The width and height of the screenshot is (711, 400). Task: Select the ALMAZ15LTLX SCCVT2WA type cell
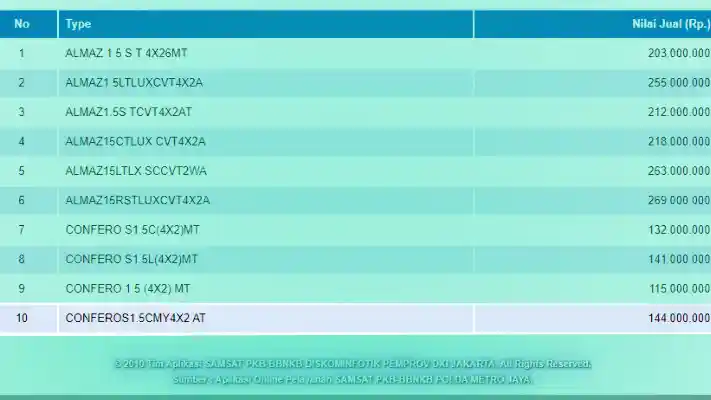coord(136,171)
